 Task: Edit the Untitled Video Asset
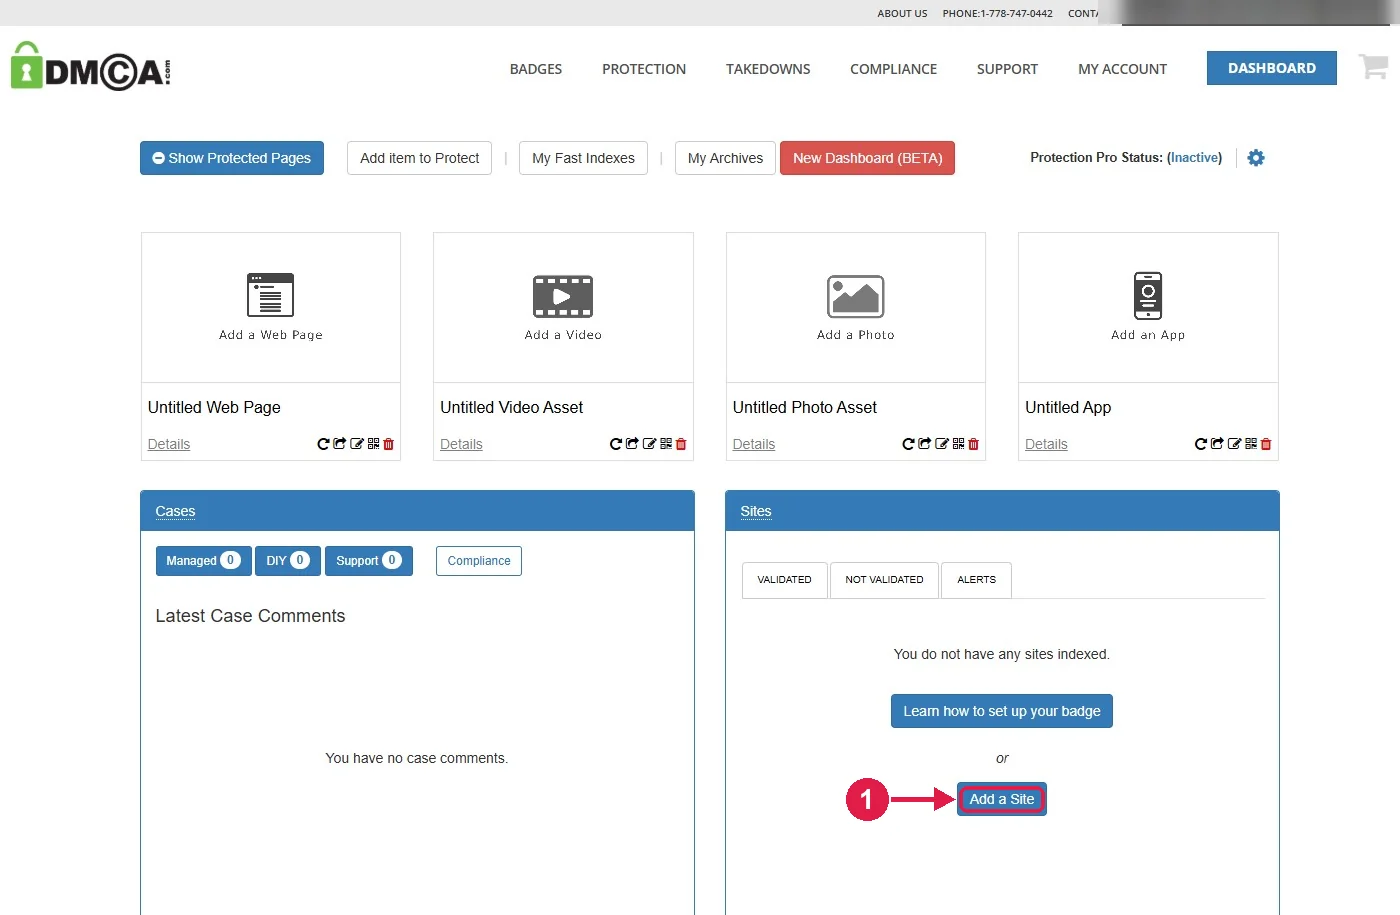649,444
